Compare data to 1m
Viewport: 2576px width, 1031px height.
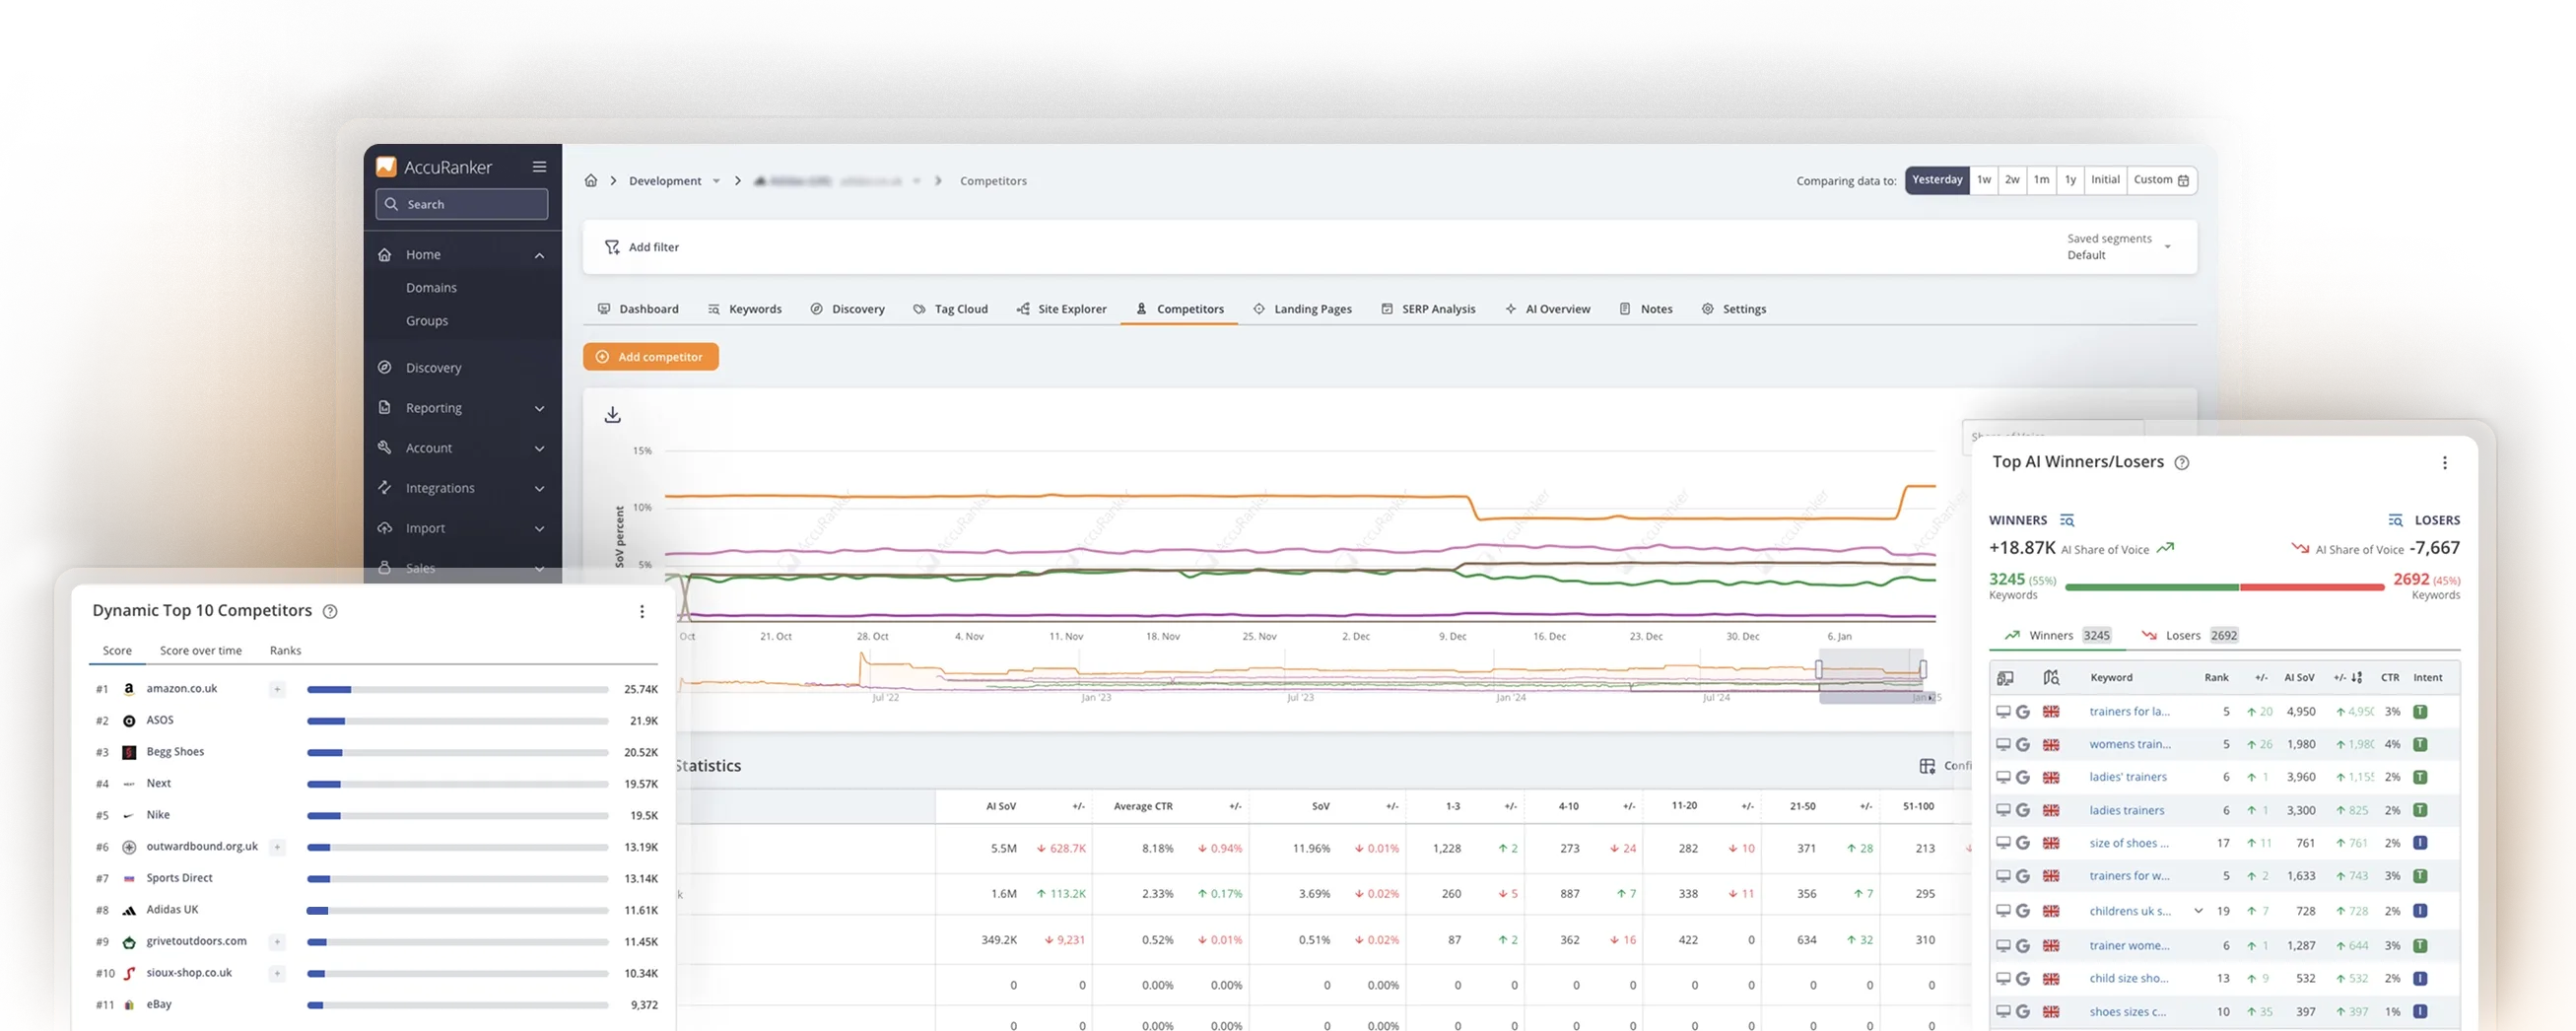(2041, 180)
